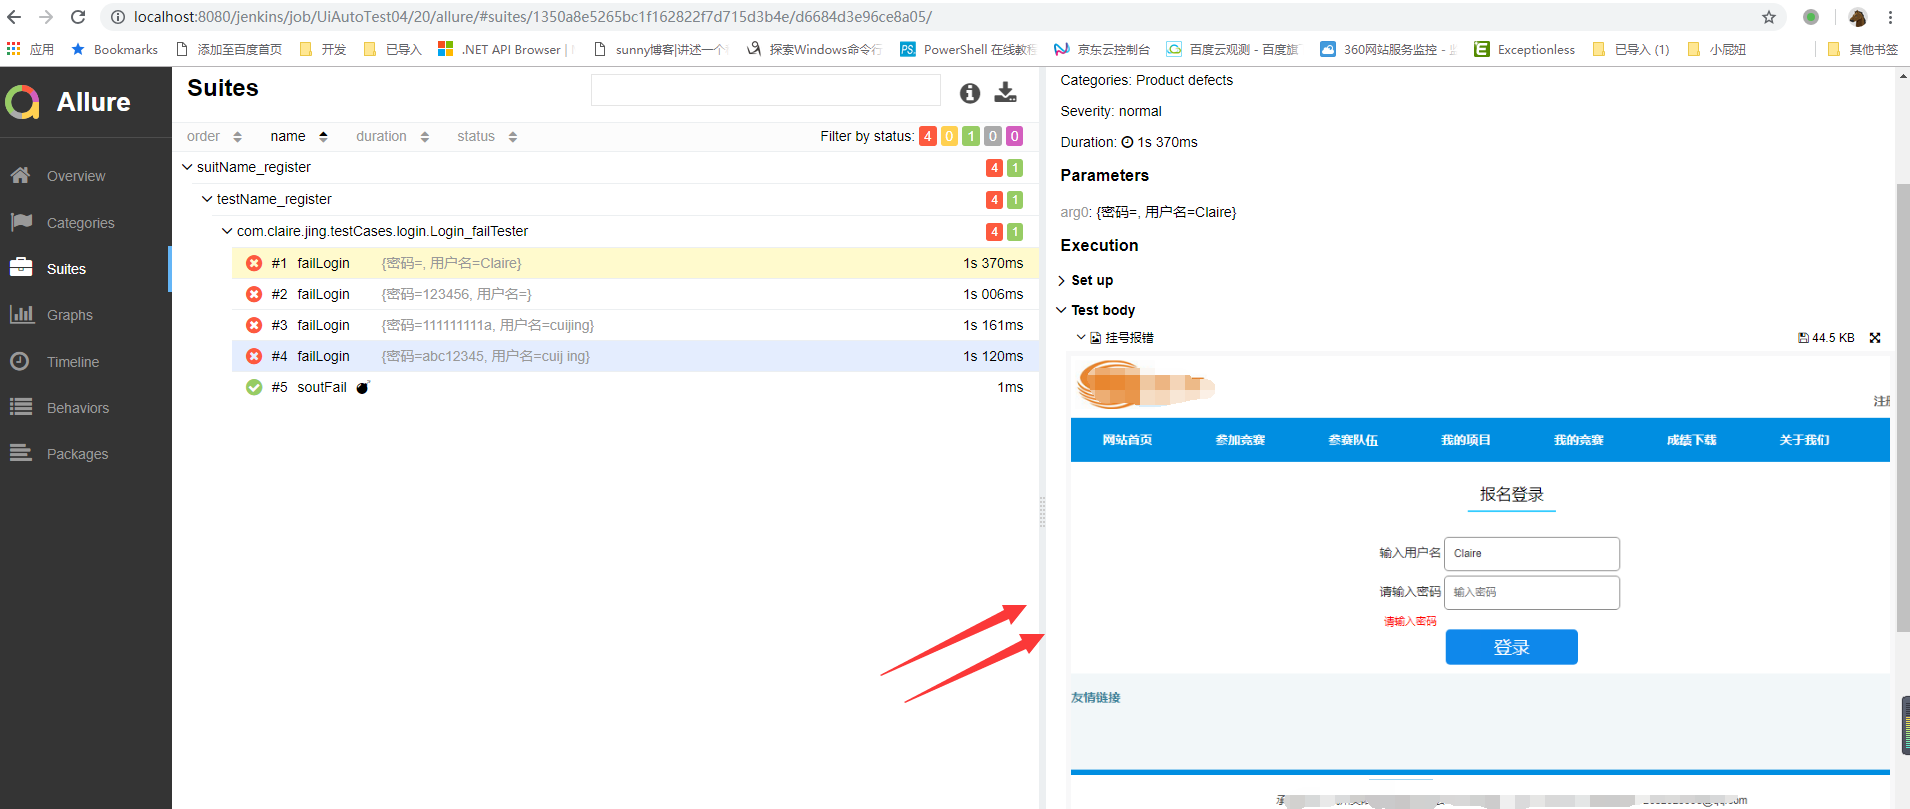Collapse the testName_register tree node

coord(207,199)
